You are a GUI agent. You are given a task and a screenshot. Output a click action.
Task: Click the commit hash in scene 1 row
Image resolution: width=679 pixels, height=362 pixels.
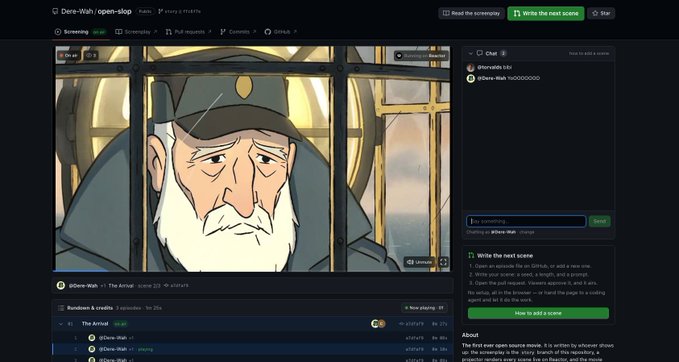point(414,338)
